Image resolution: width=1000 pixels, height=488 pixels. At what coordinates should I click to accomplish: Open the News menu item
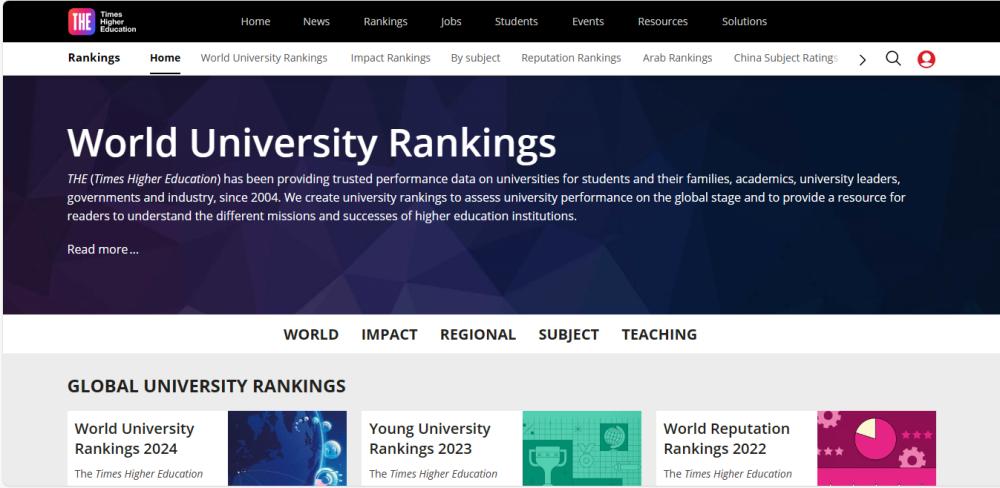tap(316, 21)
